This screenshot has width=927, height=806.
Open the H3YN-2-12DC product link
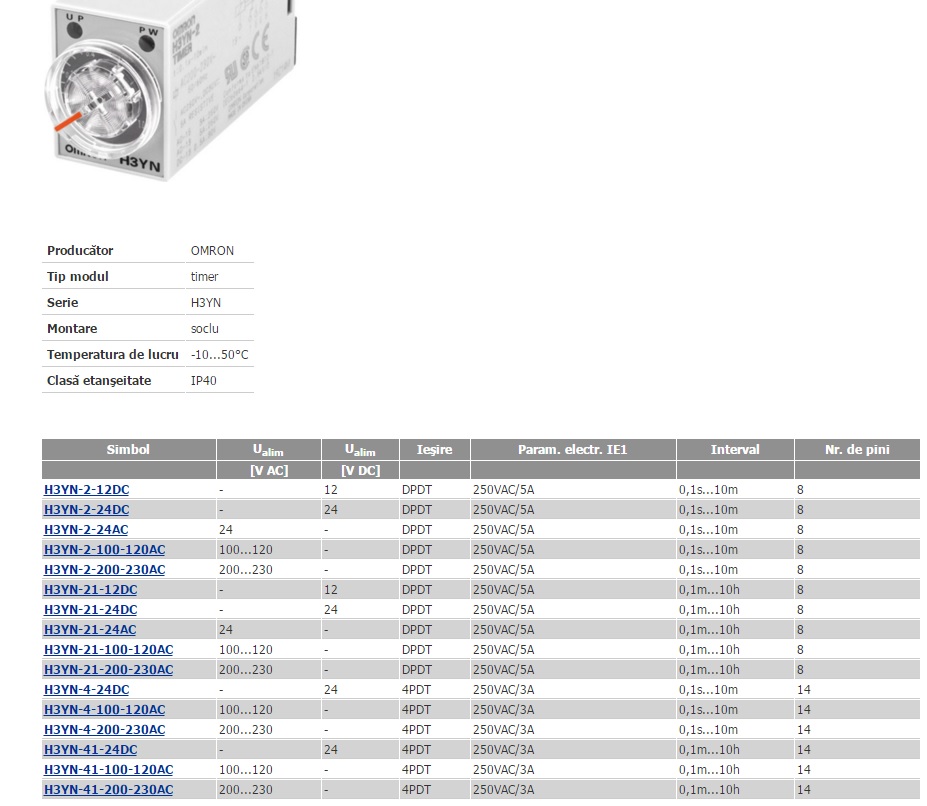86,490
